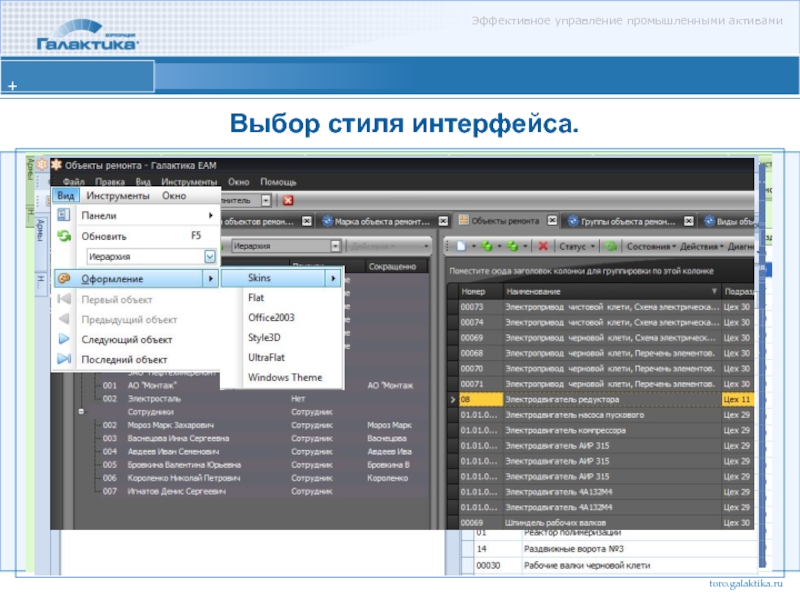Click the new document icon in grid toolbar

click(461, 245)
